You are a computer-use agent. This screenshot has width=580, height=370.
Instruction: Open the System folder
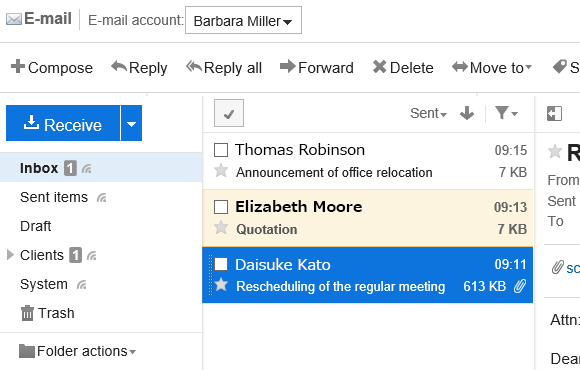(44, 284)
